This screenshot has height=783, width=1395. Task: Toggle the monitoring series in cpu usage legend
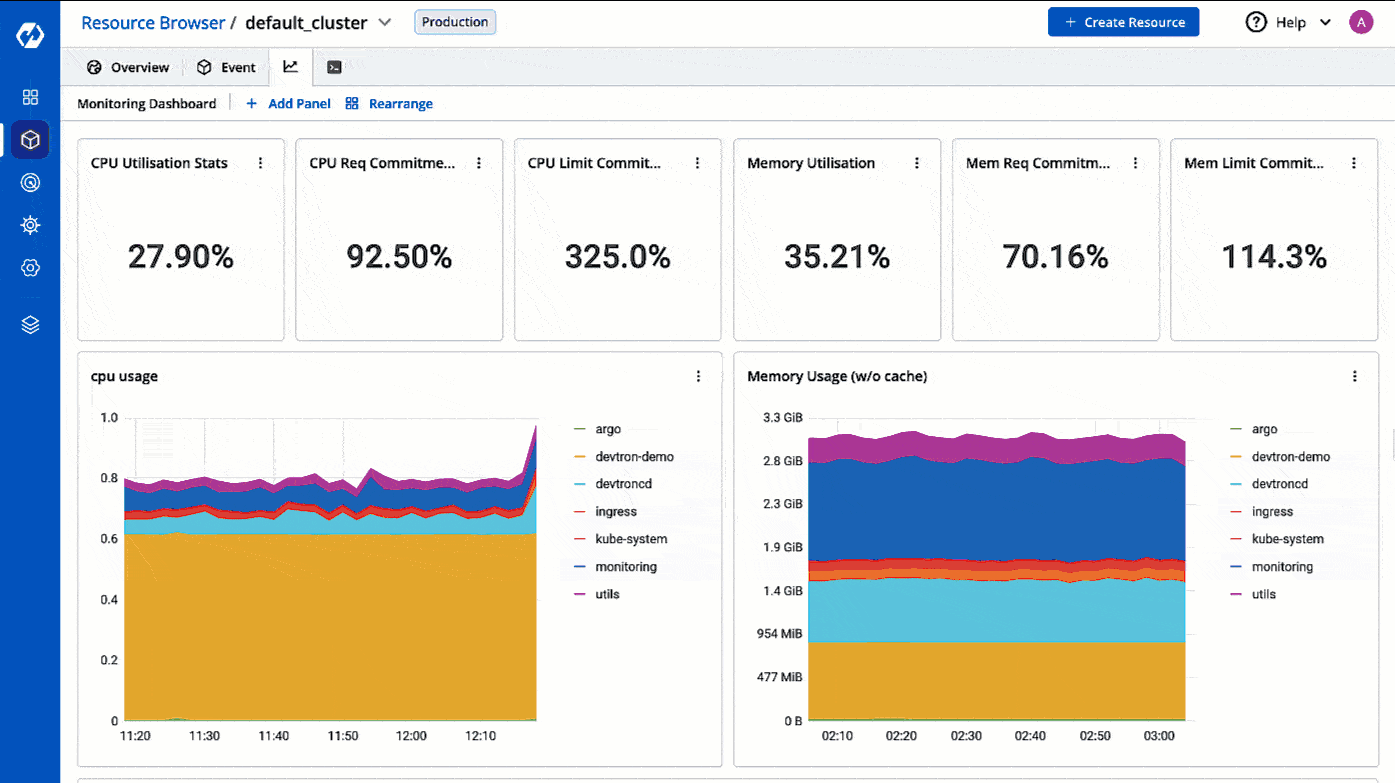click(626, 566)
